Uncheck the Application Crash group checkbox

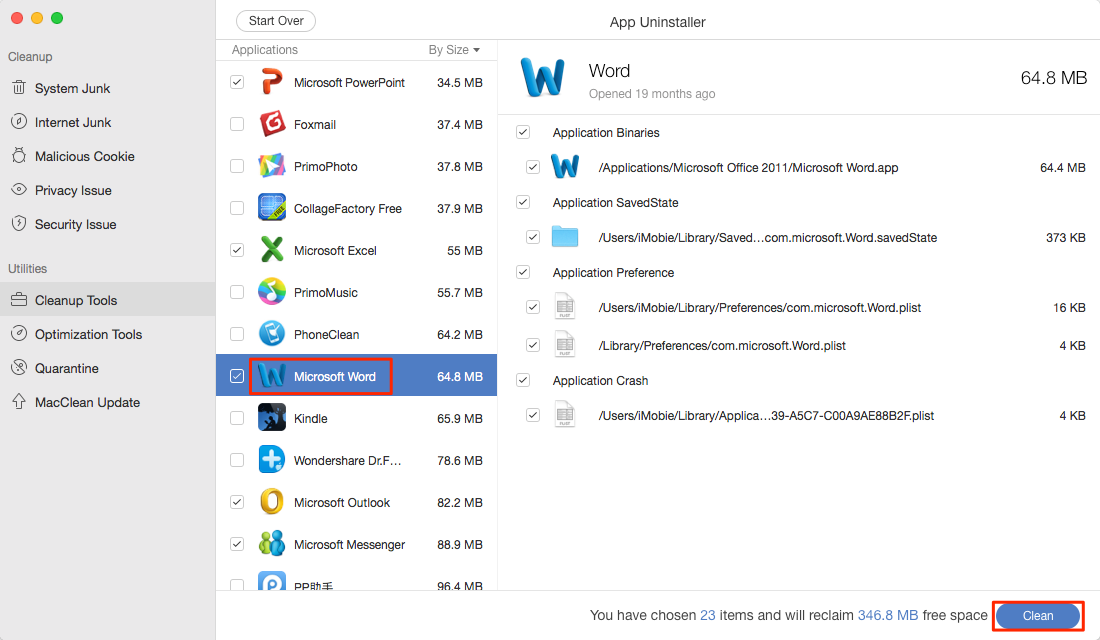click(523, 380)
